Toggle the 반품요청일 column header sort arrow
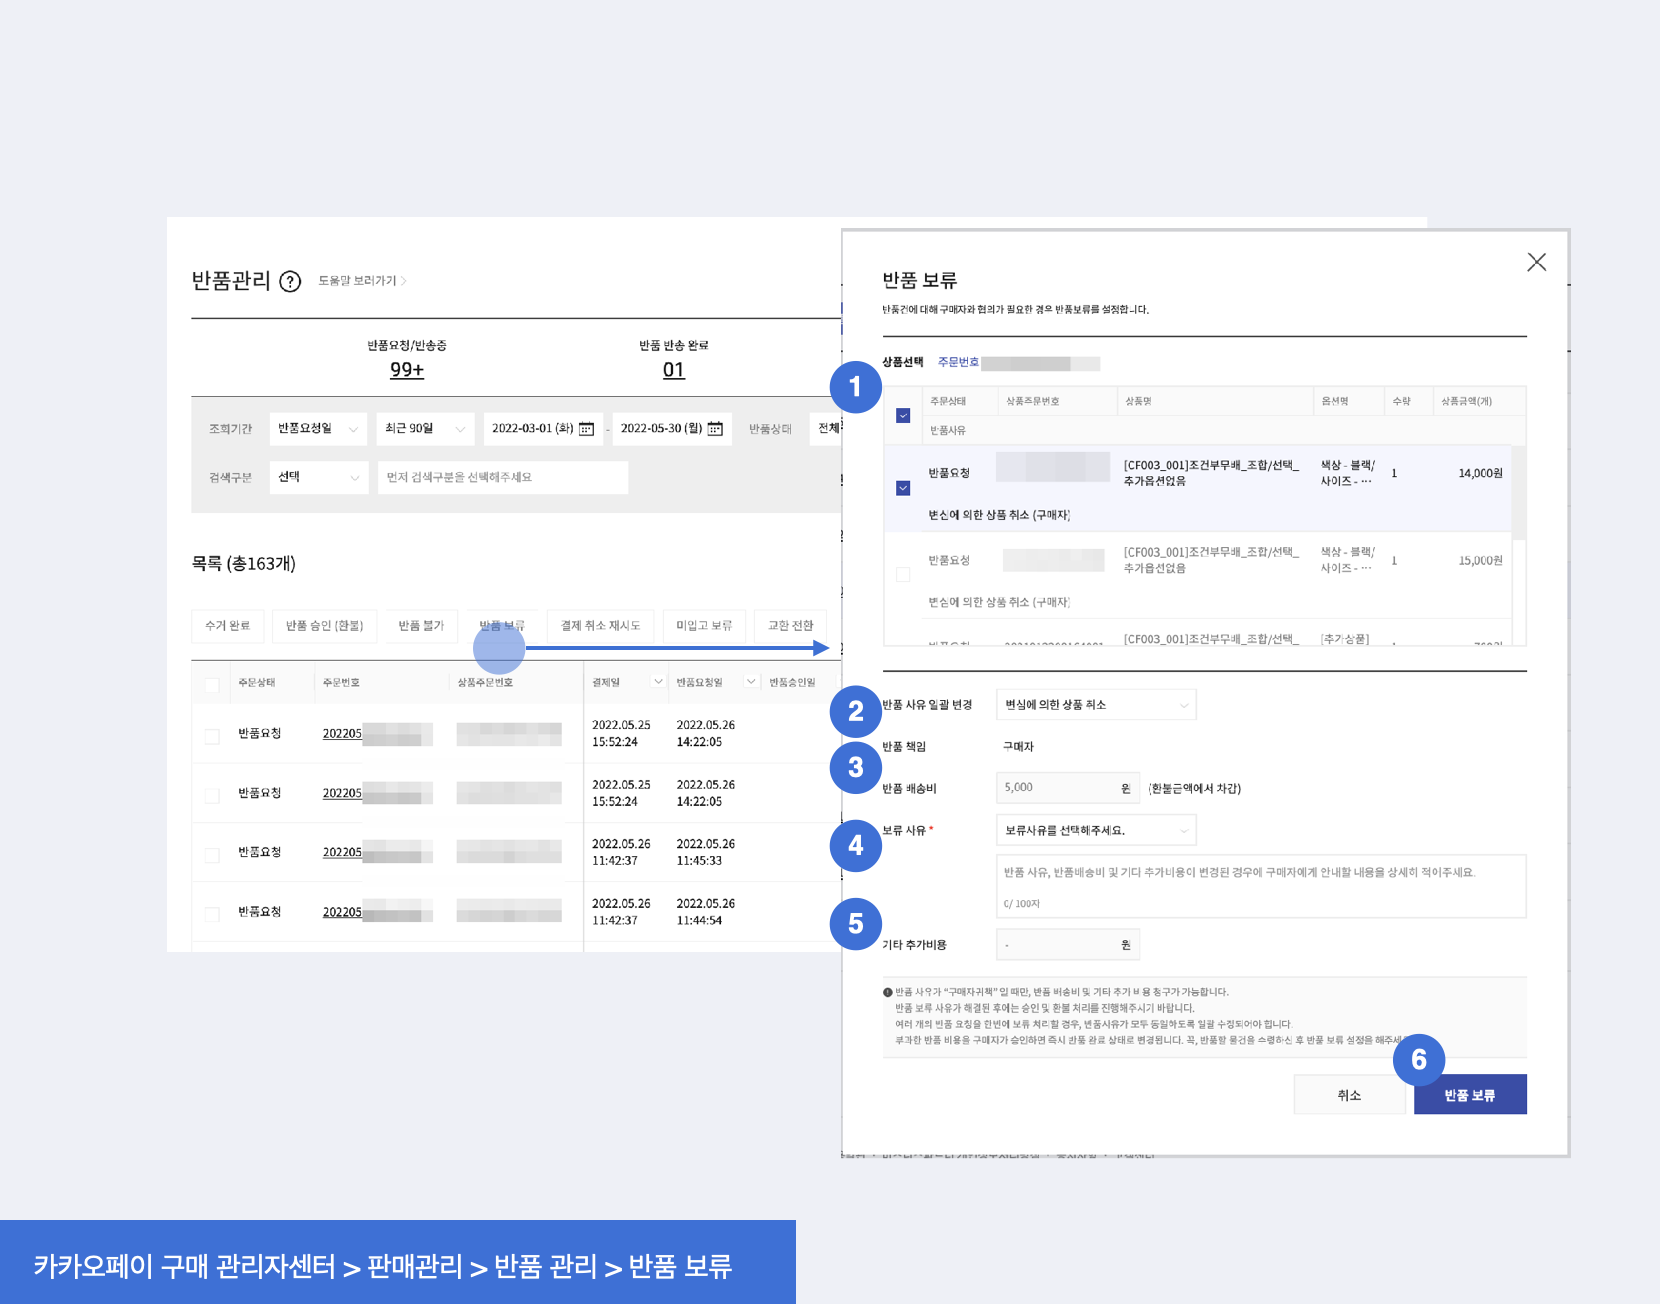The width and height of the screenshot is (1660, 1304). pyautogui.click(x=751, y=682)
